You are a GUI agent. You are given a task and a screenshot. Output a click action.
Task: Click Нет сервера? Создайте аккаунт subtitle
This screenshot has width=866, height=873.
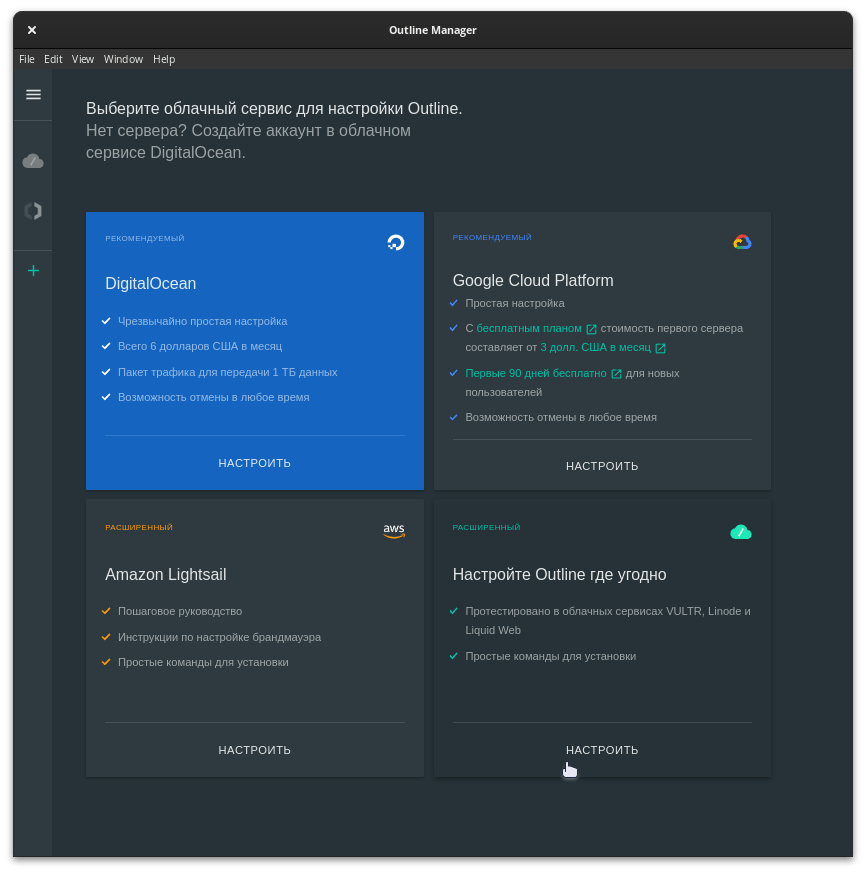point(248,141)
